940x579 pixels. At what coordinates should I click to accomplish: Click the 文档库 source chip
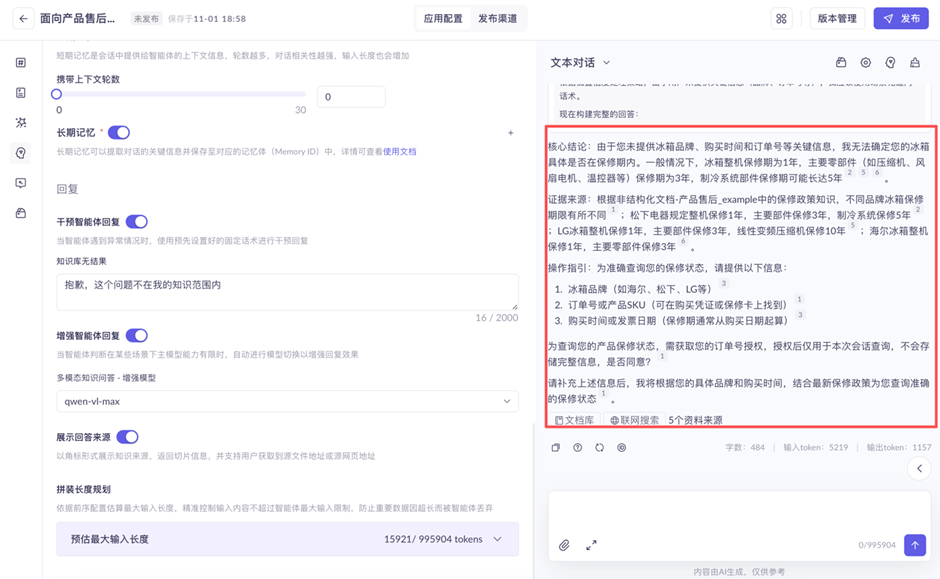coord(574,420)
